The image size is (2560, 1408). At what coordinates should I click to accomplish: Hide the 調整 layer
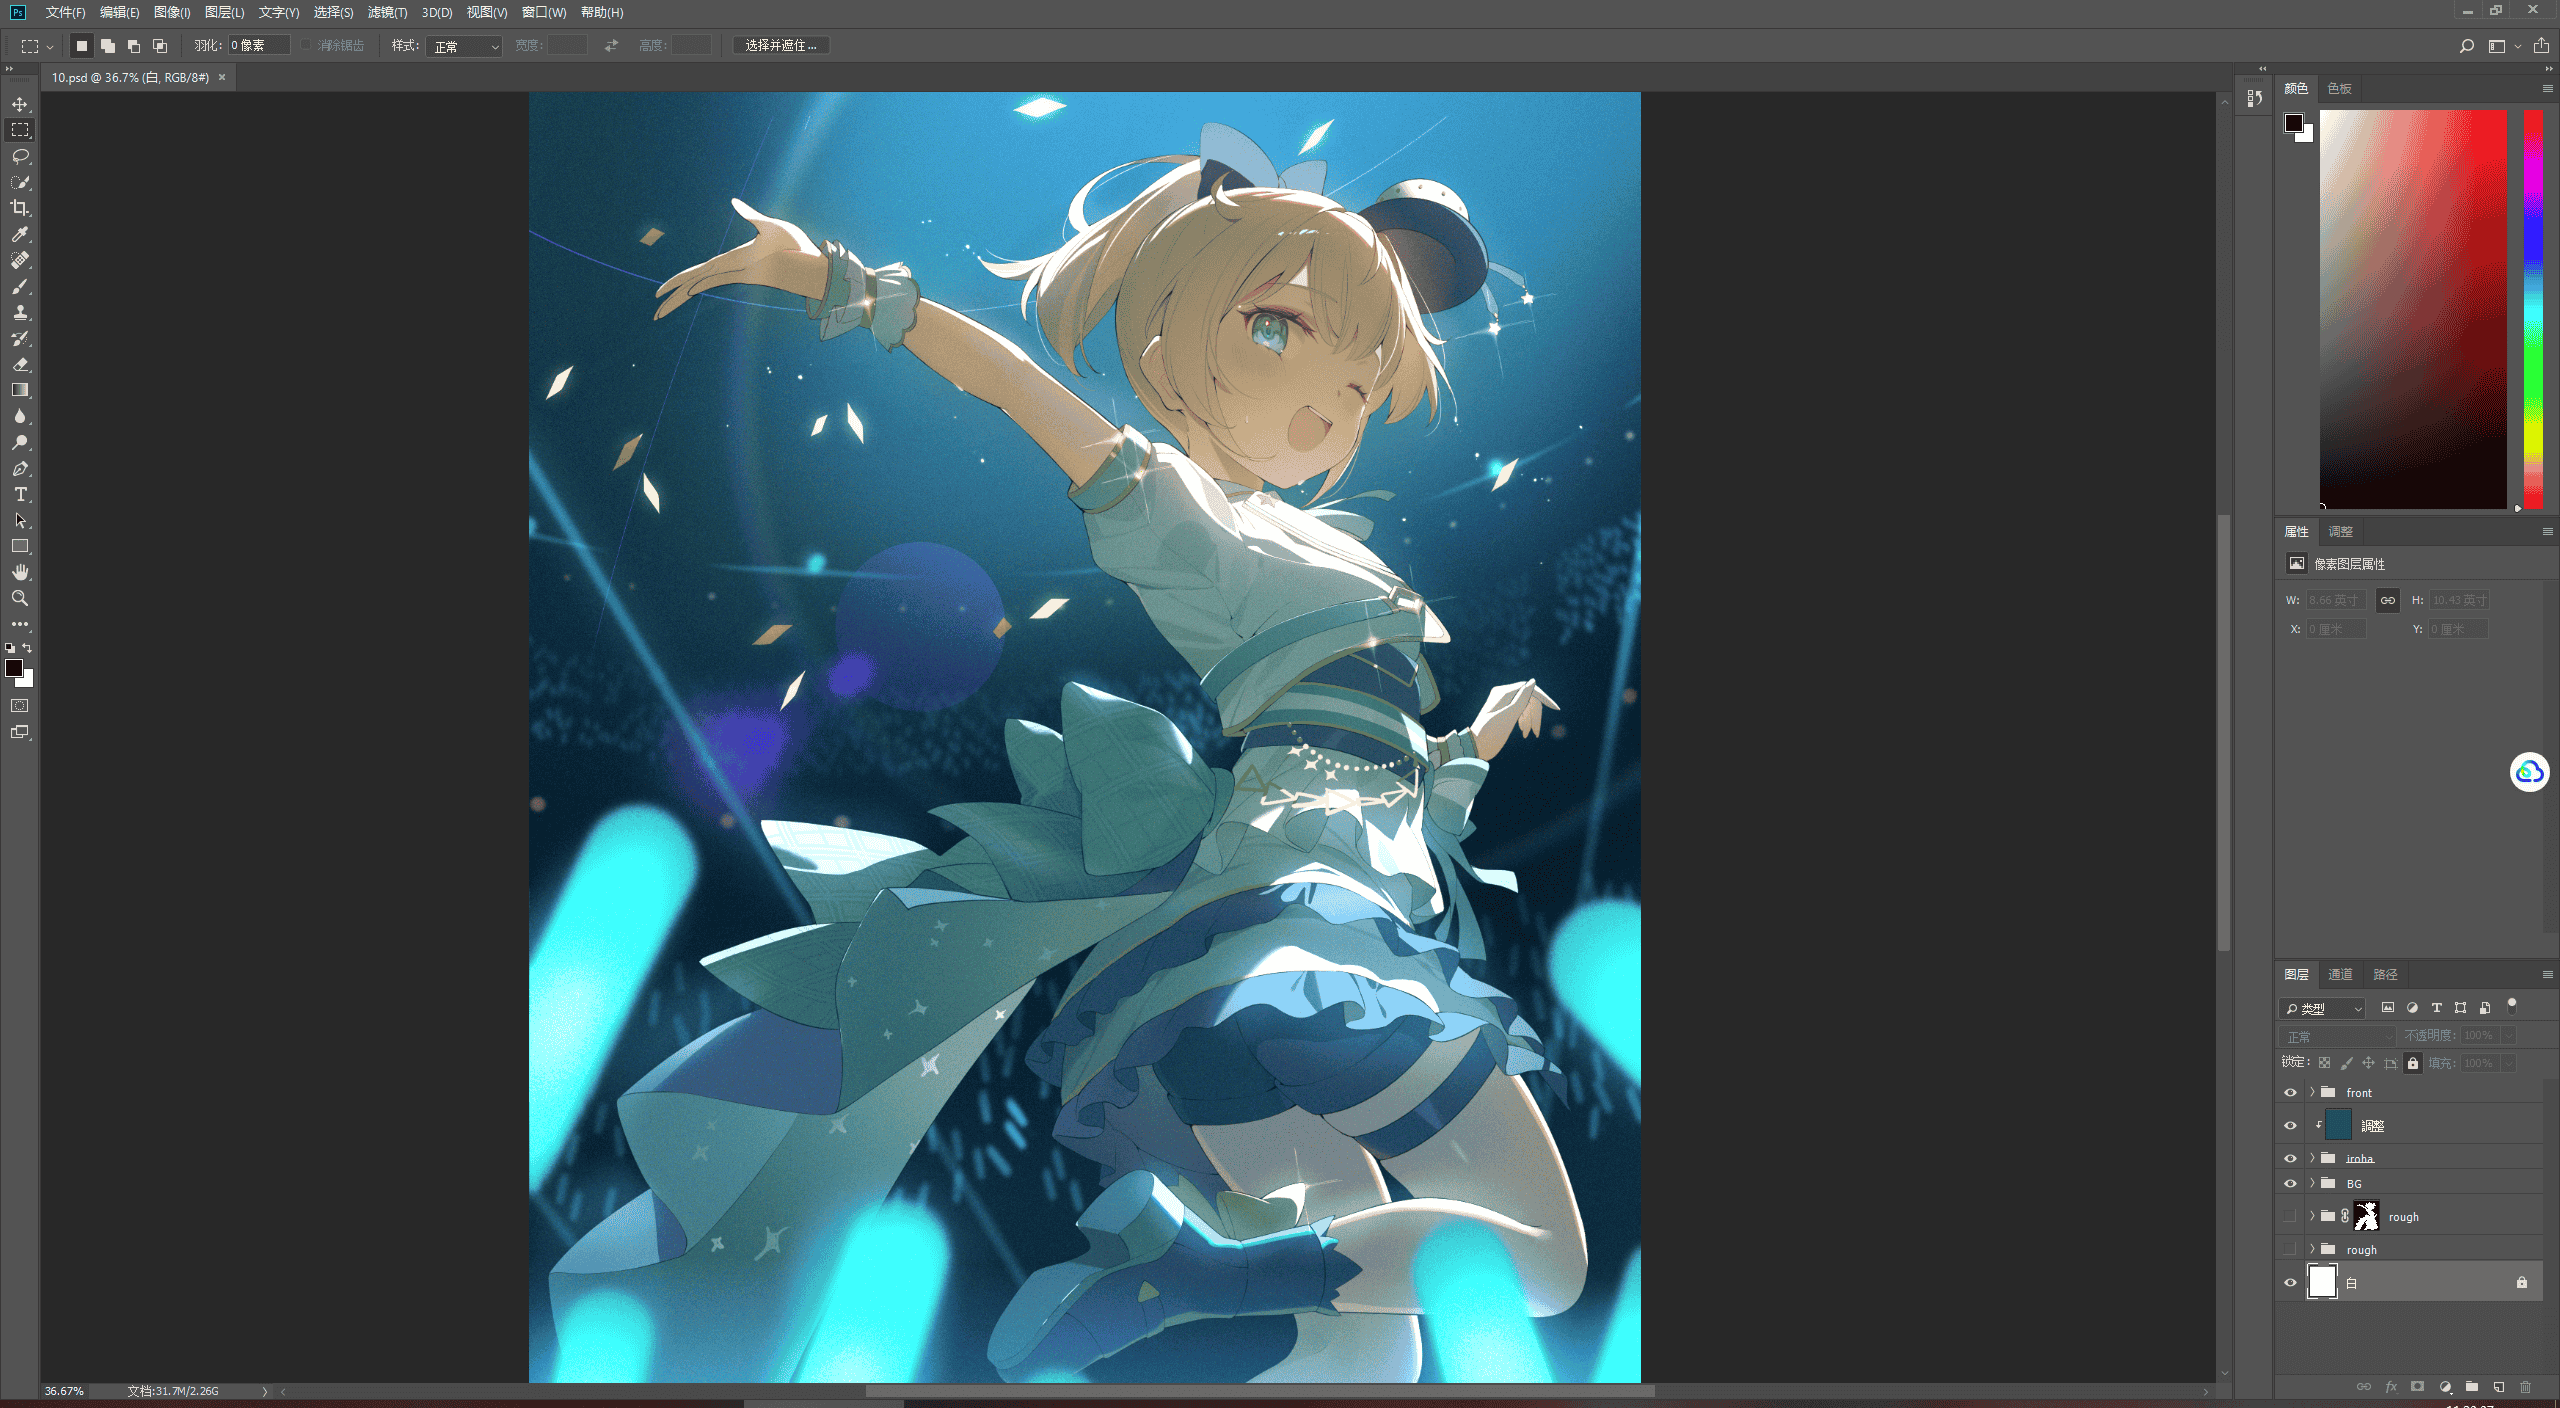coord(2290,1125)
